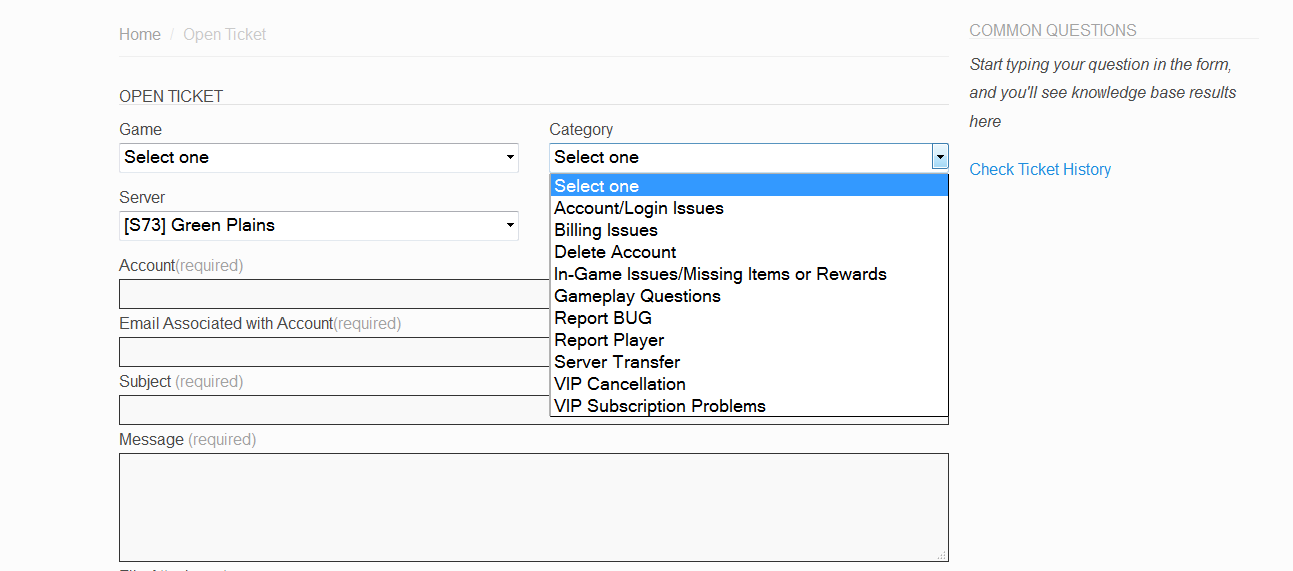1293x571 pixels.
Task: Open the Server dropdown showing Green Plains
Action: coord(318,225)
